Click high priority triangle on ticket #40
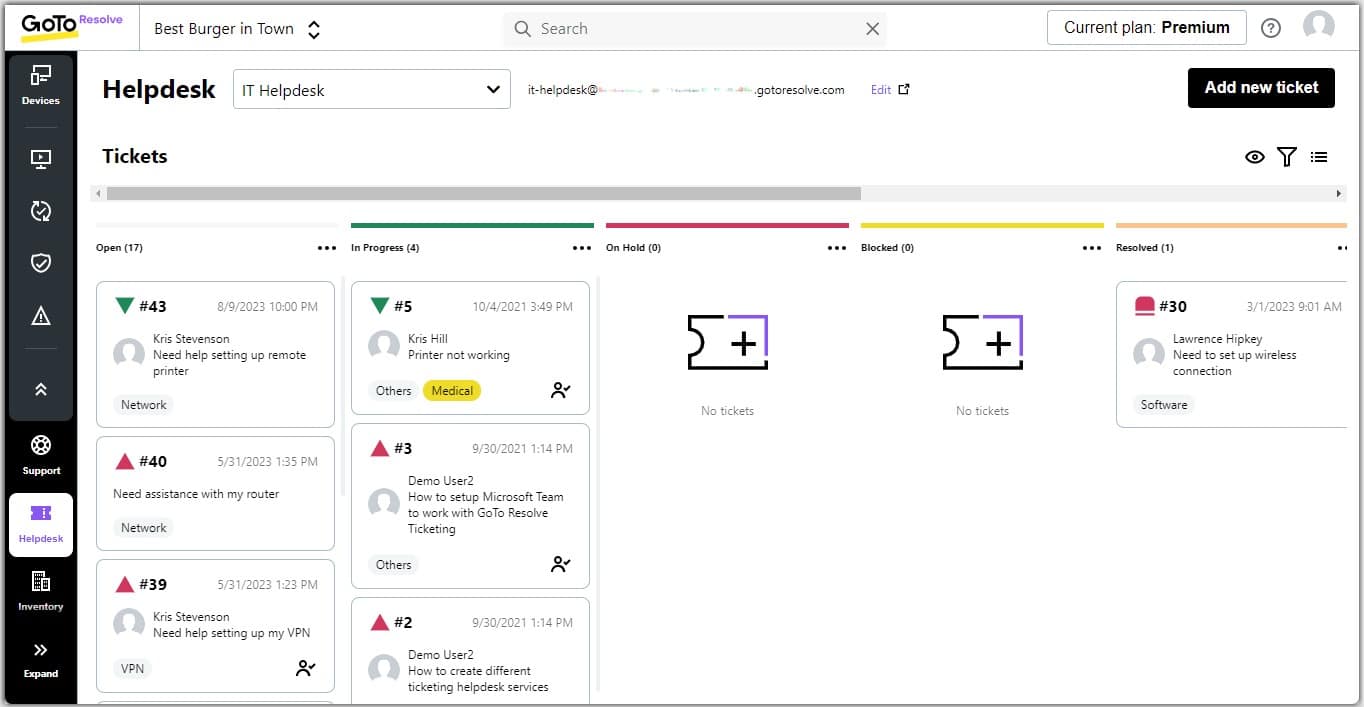This screenshot has width=1364, height=707. [124, 461]
